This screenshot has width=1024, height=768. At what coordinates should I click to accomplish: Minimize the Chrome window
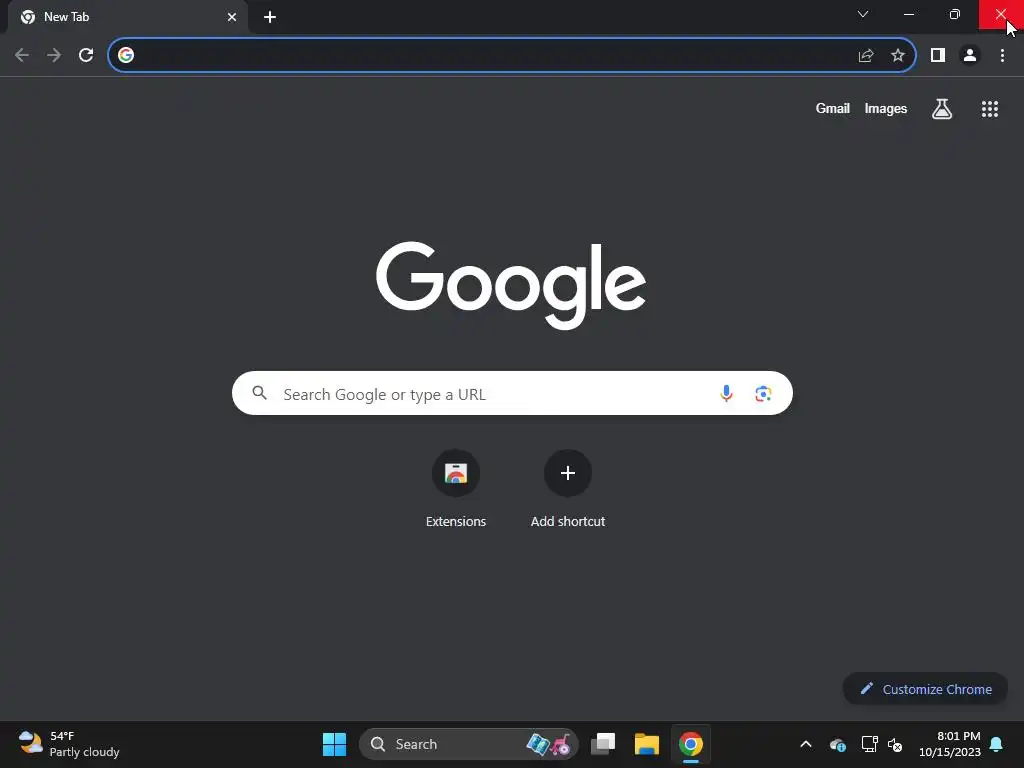pyautogui.click(x=909, y=14)
